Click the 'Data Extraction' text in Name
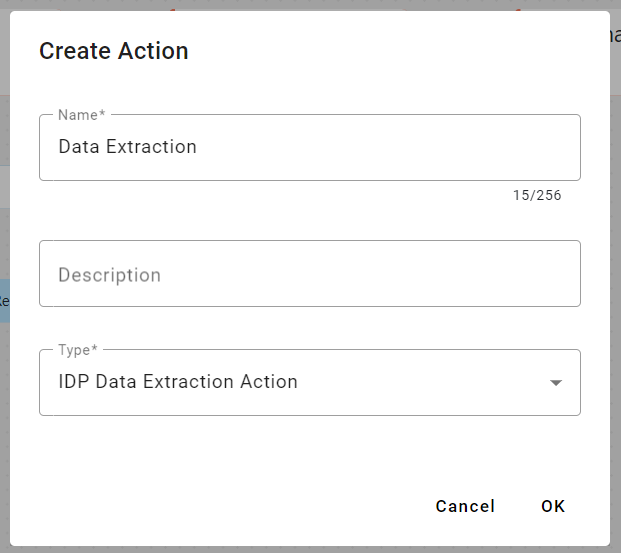Image resolution: width=621 pixels, height=553 pixels. click(127, 147)
